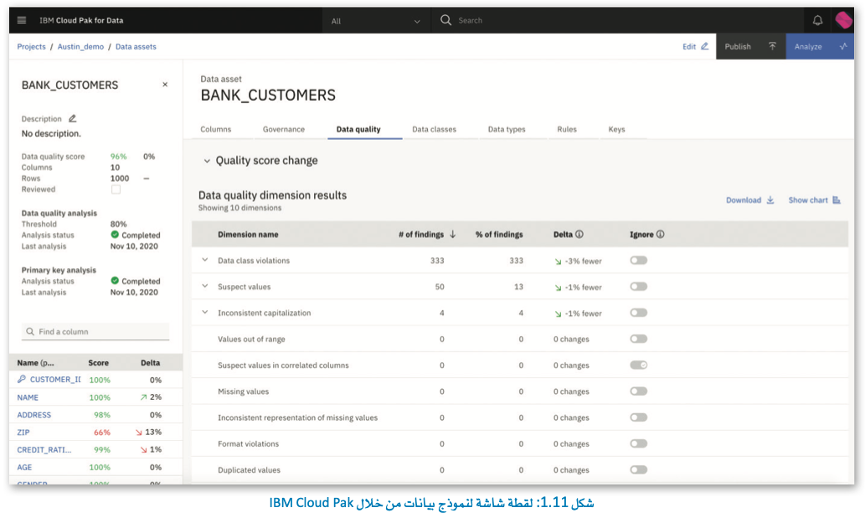Tick the Reviewed checkbox
Image resolution: width=866 pixels, height=518 pixels.
(x=115, y=189)
